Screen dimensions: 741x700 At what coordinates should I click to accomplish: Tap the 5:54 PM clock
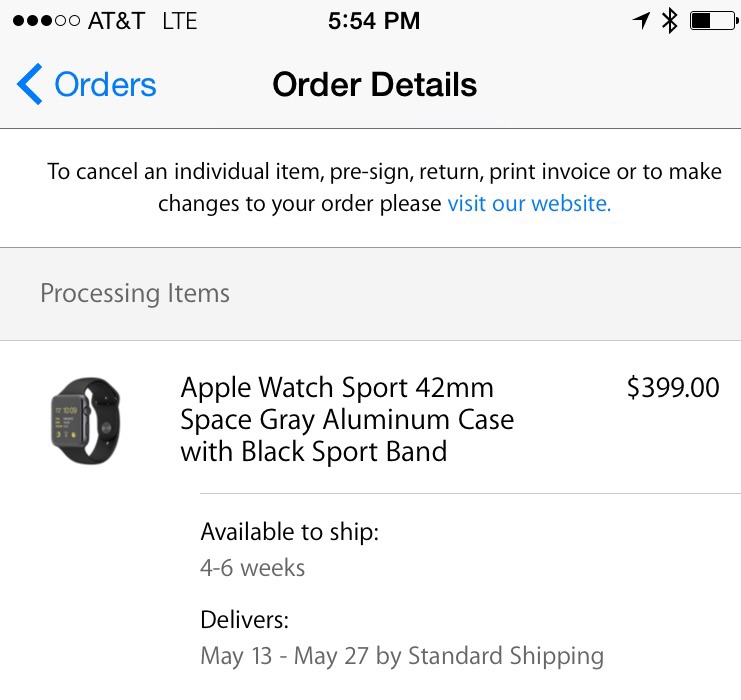point(374,21)
